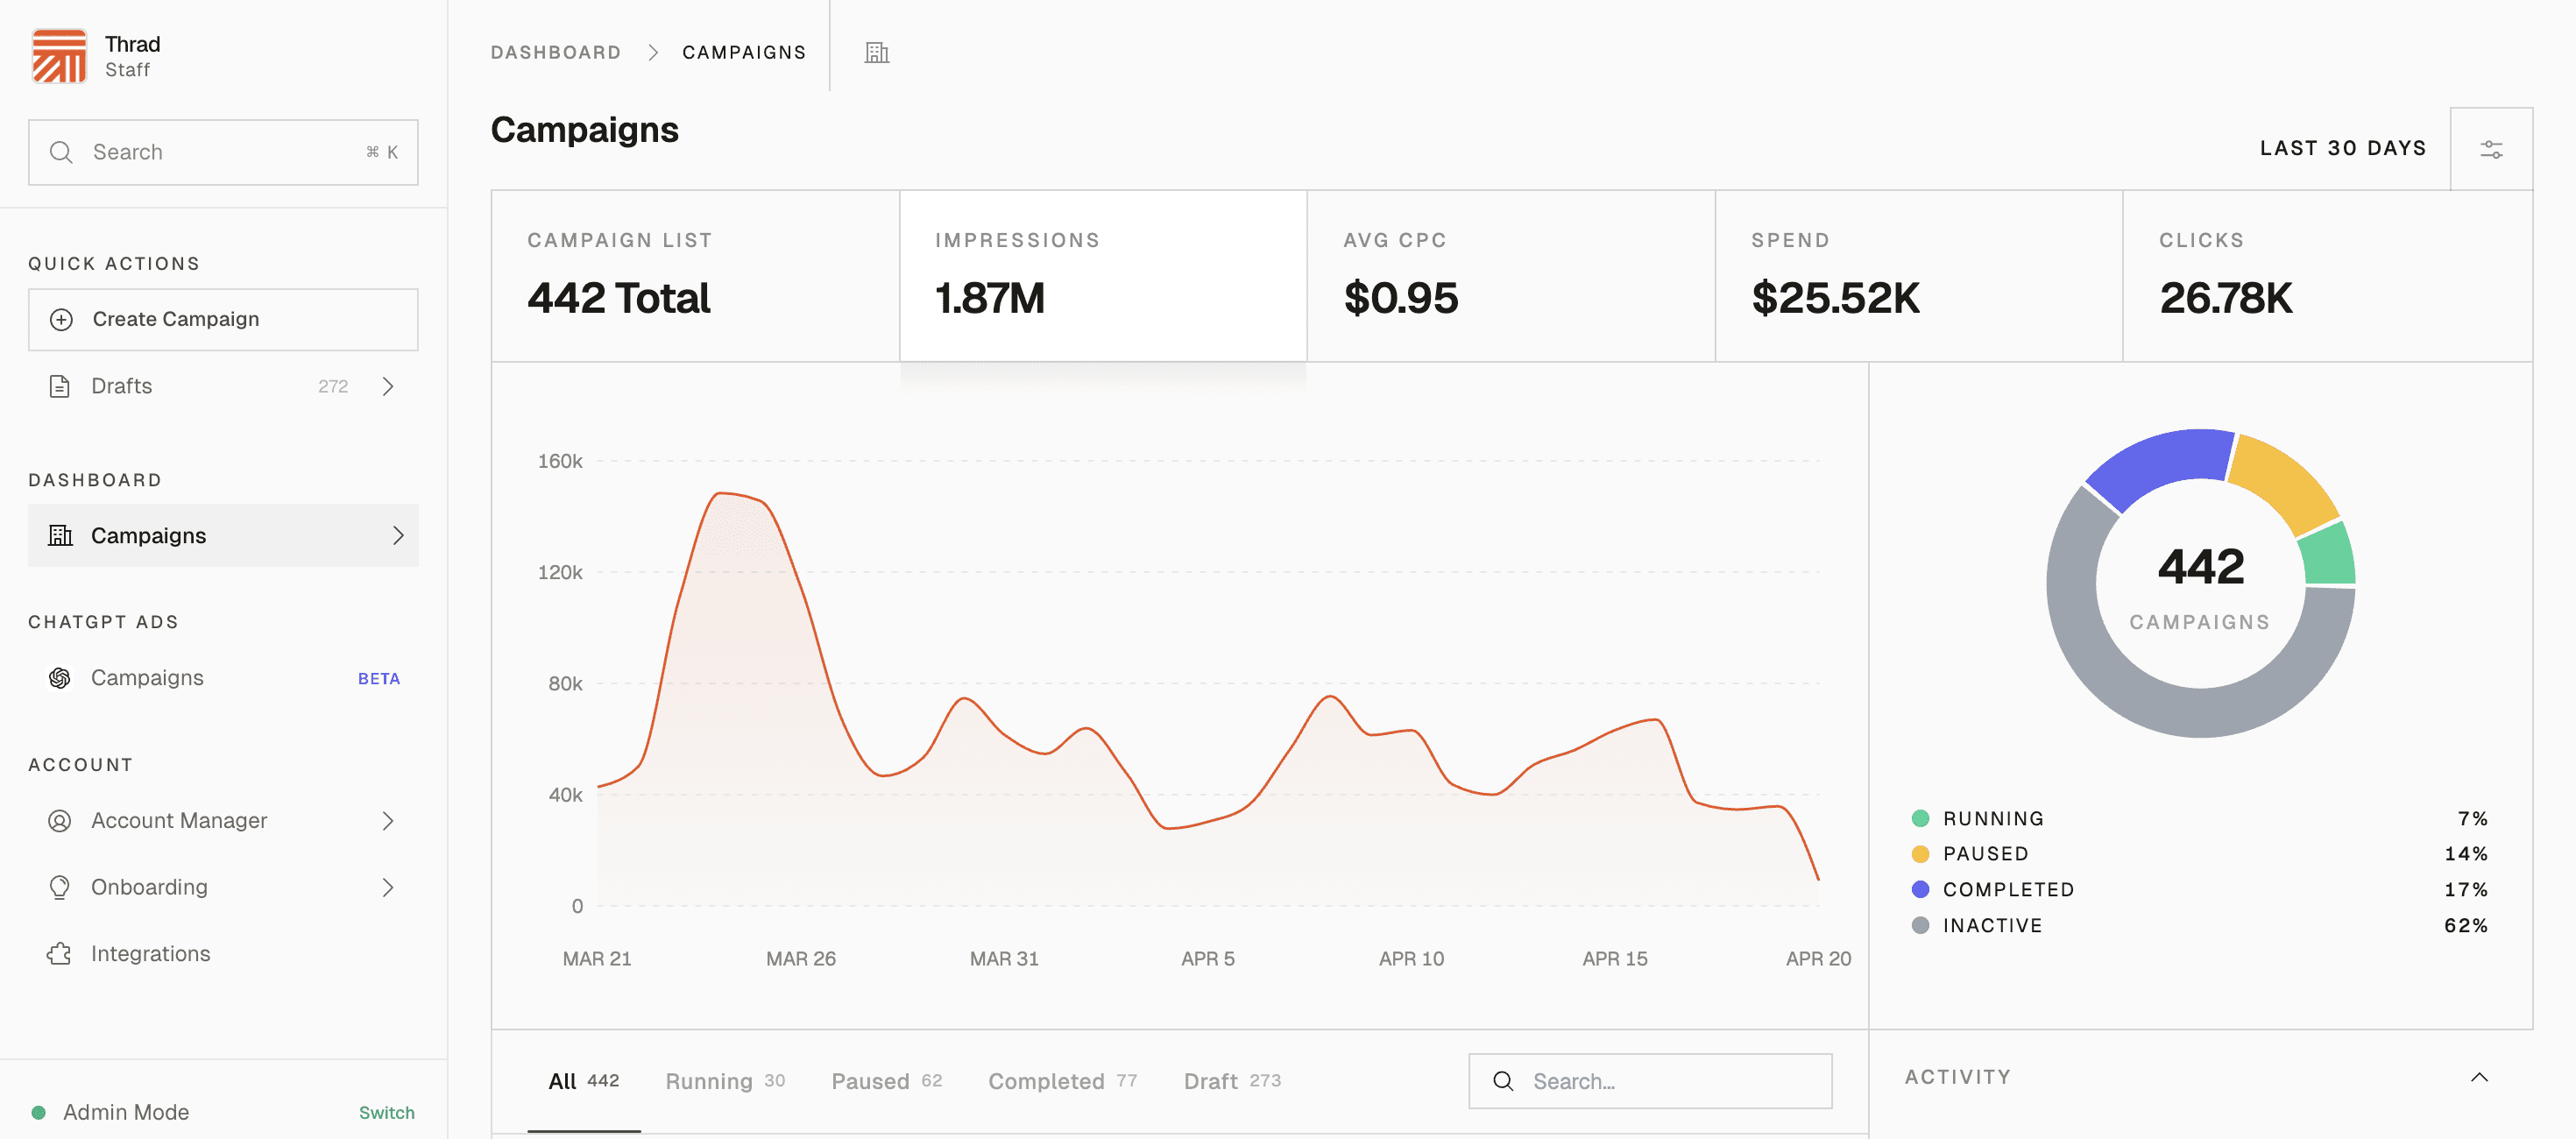Open the Last 30 Days range selector
Image resolution: width=2576 pixels, height=1139 pixels.
(x=2342, y=148)
